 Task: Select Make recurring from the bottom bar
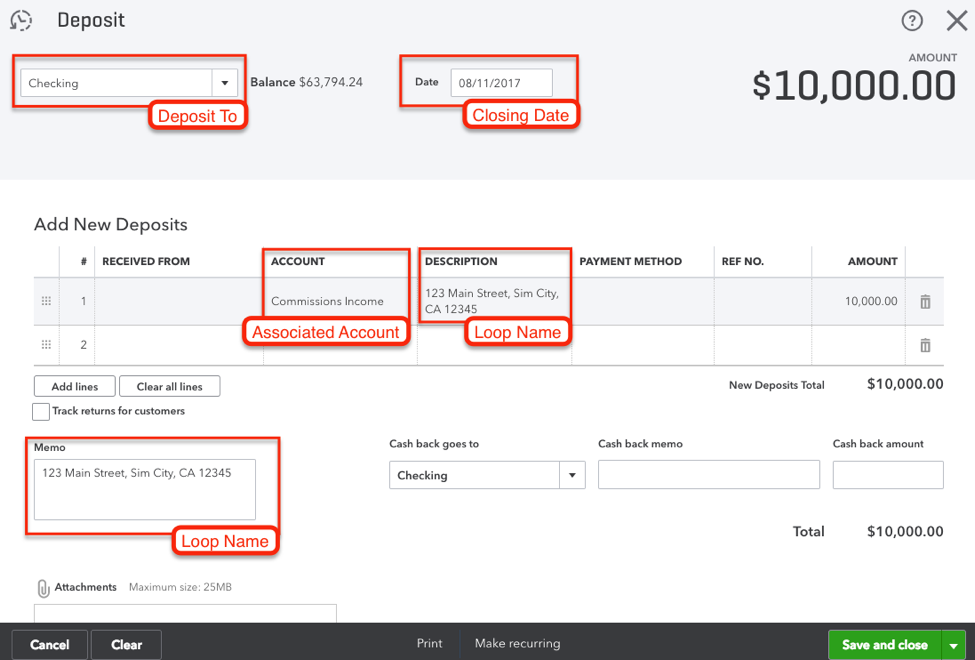(517, 644)
